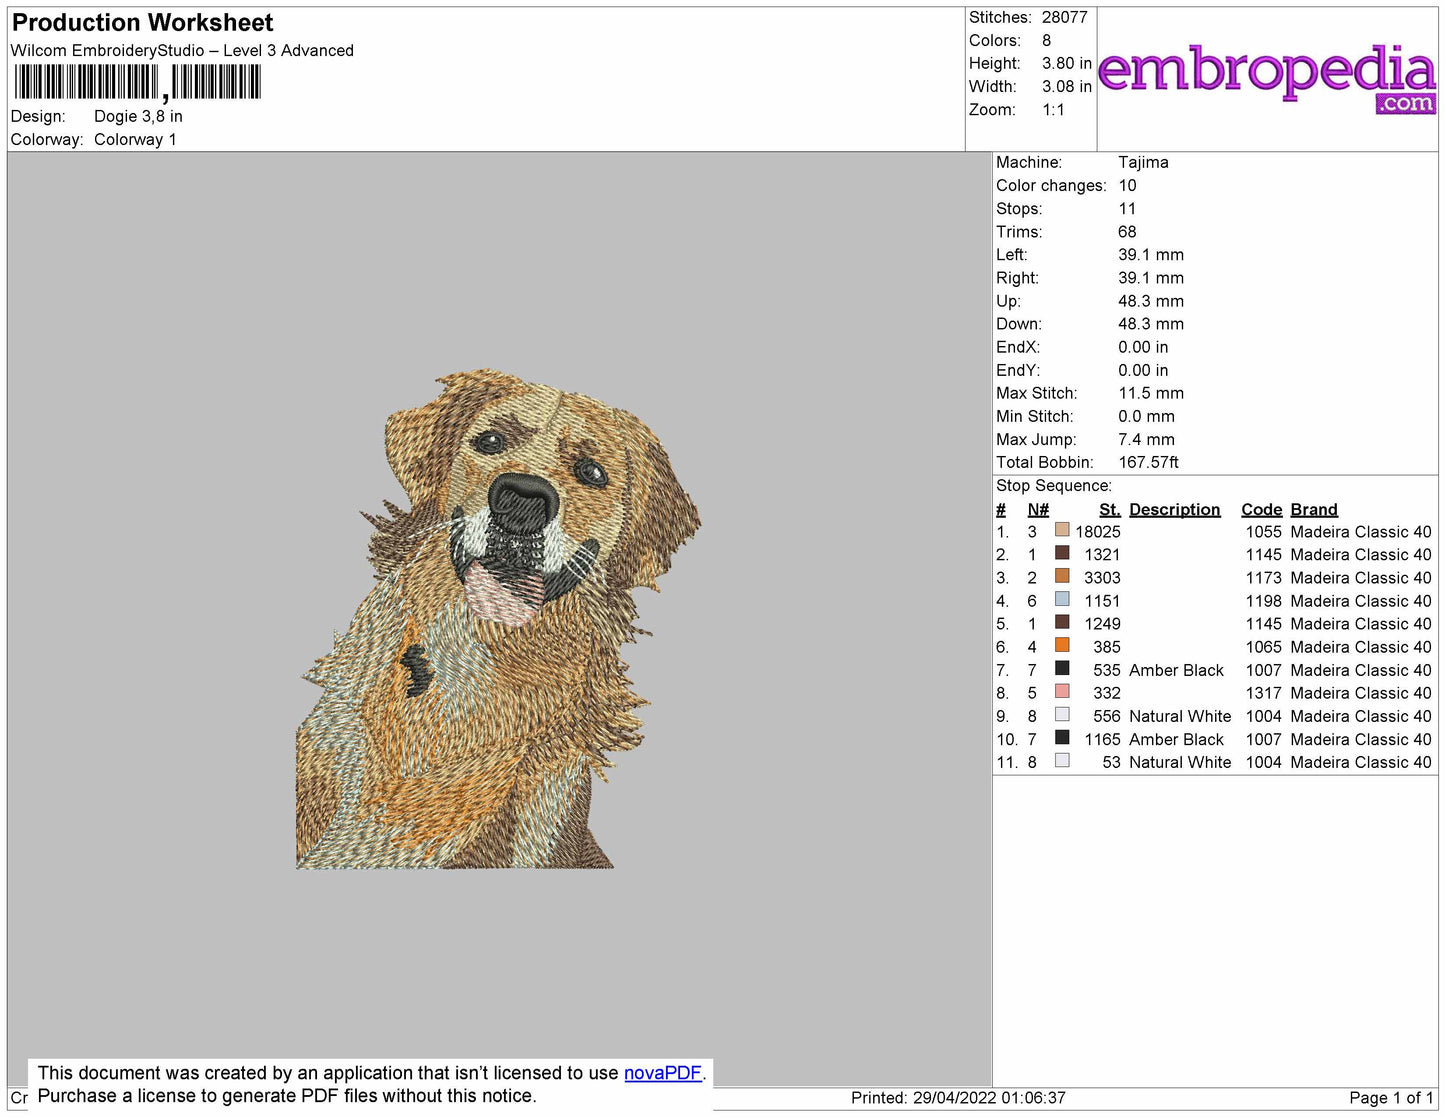Image resolution: width=1445 pixels, height=1117 pixels.
Task: Click the max stitch value '11.5 mm'
Action: click(1151, 393)
